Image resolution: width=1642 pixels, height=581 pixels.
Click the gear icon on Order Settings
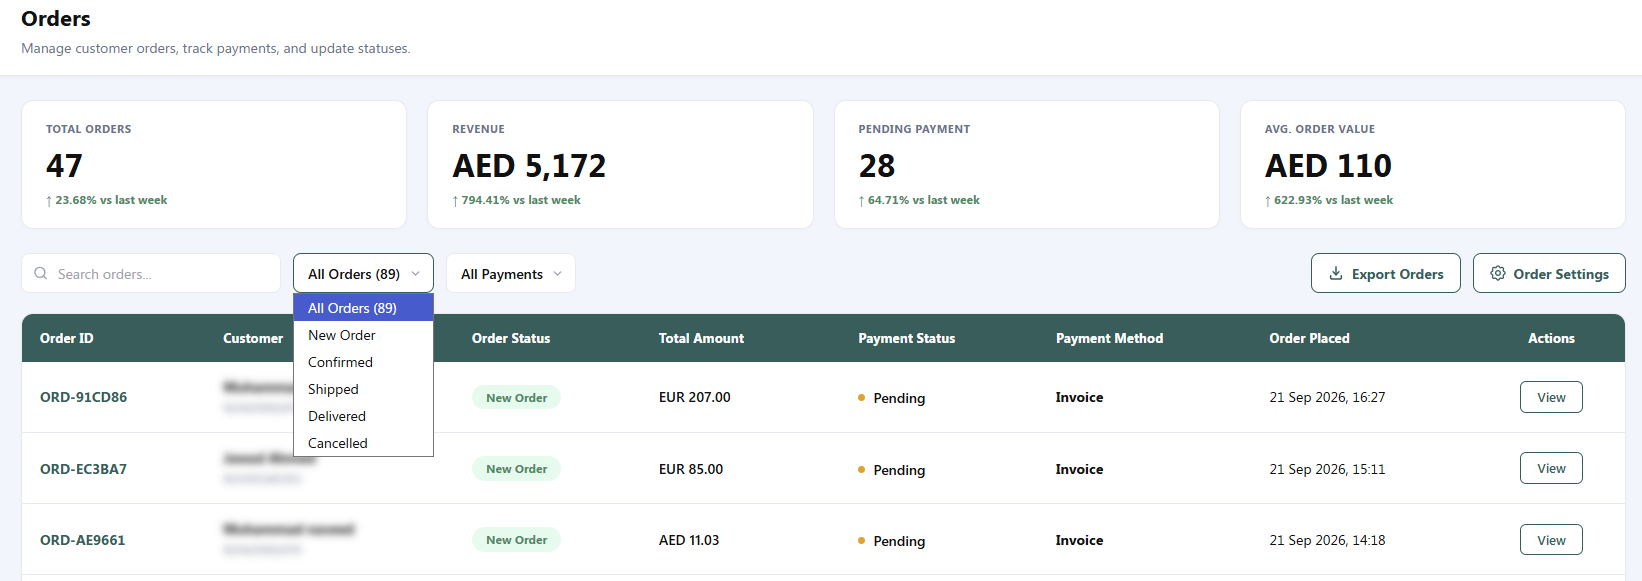tap(1497, 273)
